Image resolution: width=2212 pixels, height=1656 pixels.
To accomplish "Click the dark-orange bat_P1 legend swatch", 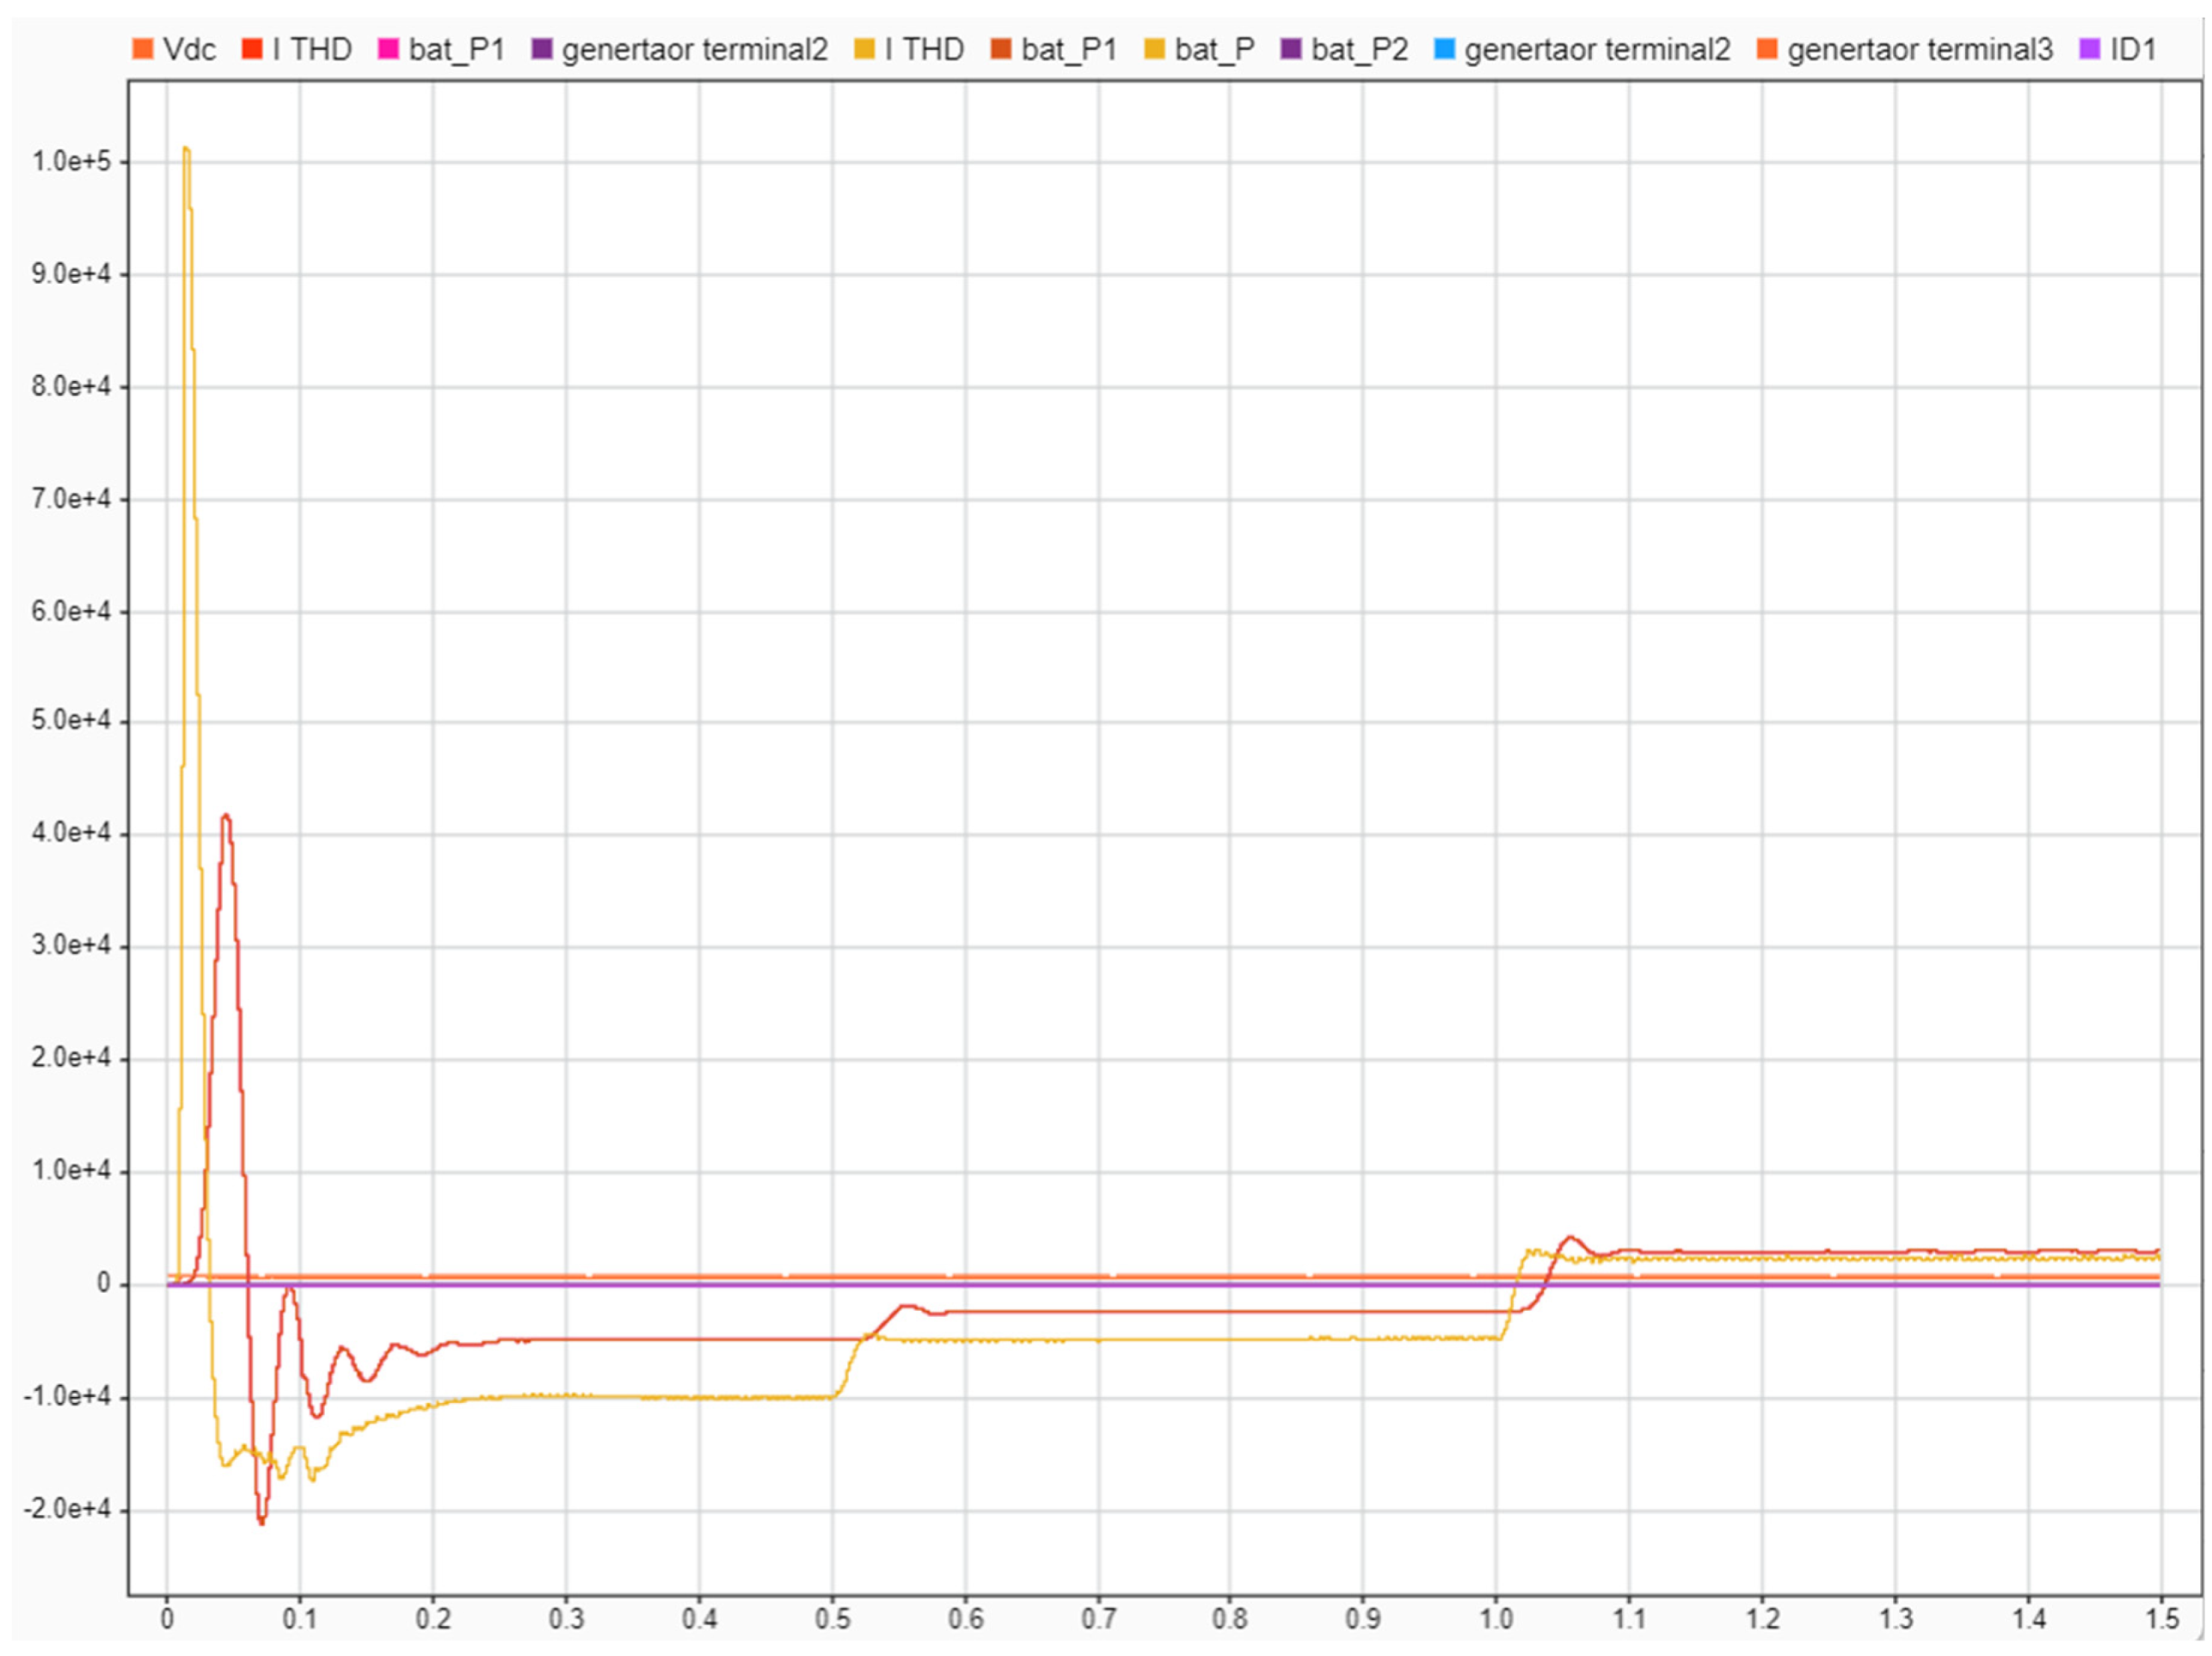I will pos(1001,49).
